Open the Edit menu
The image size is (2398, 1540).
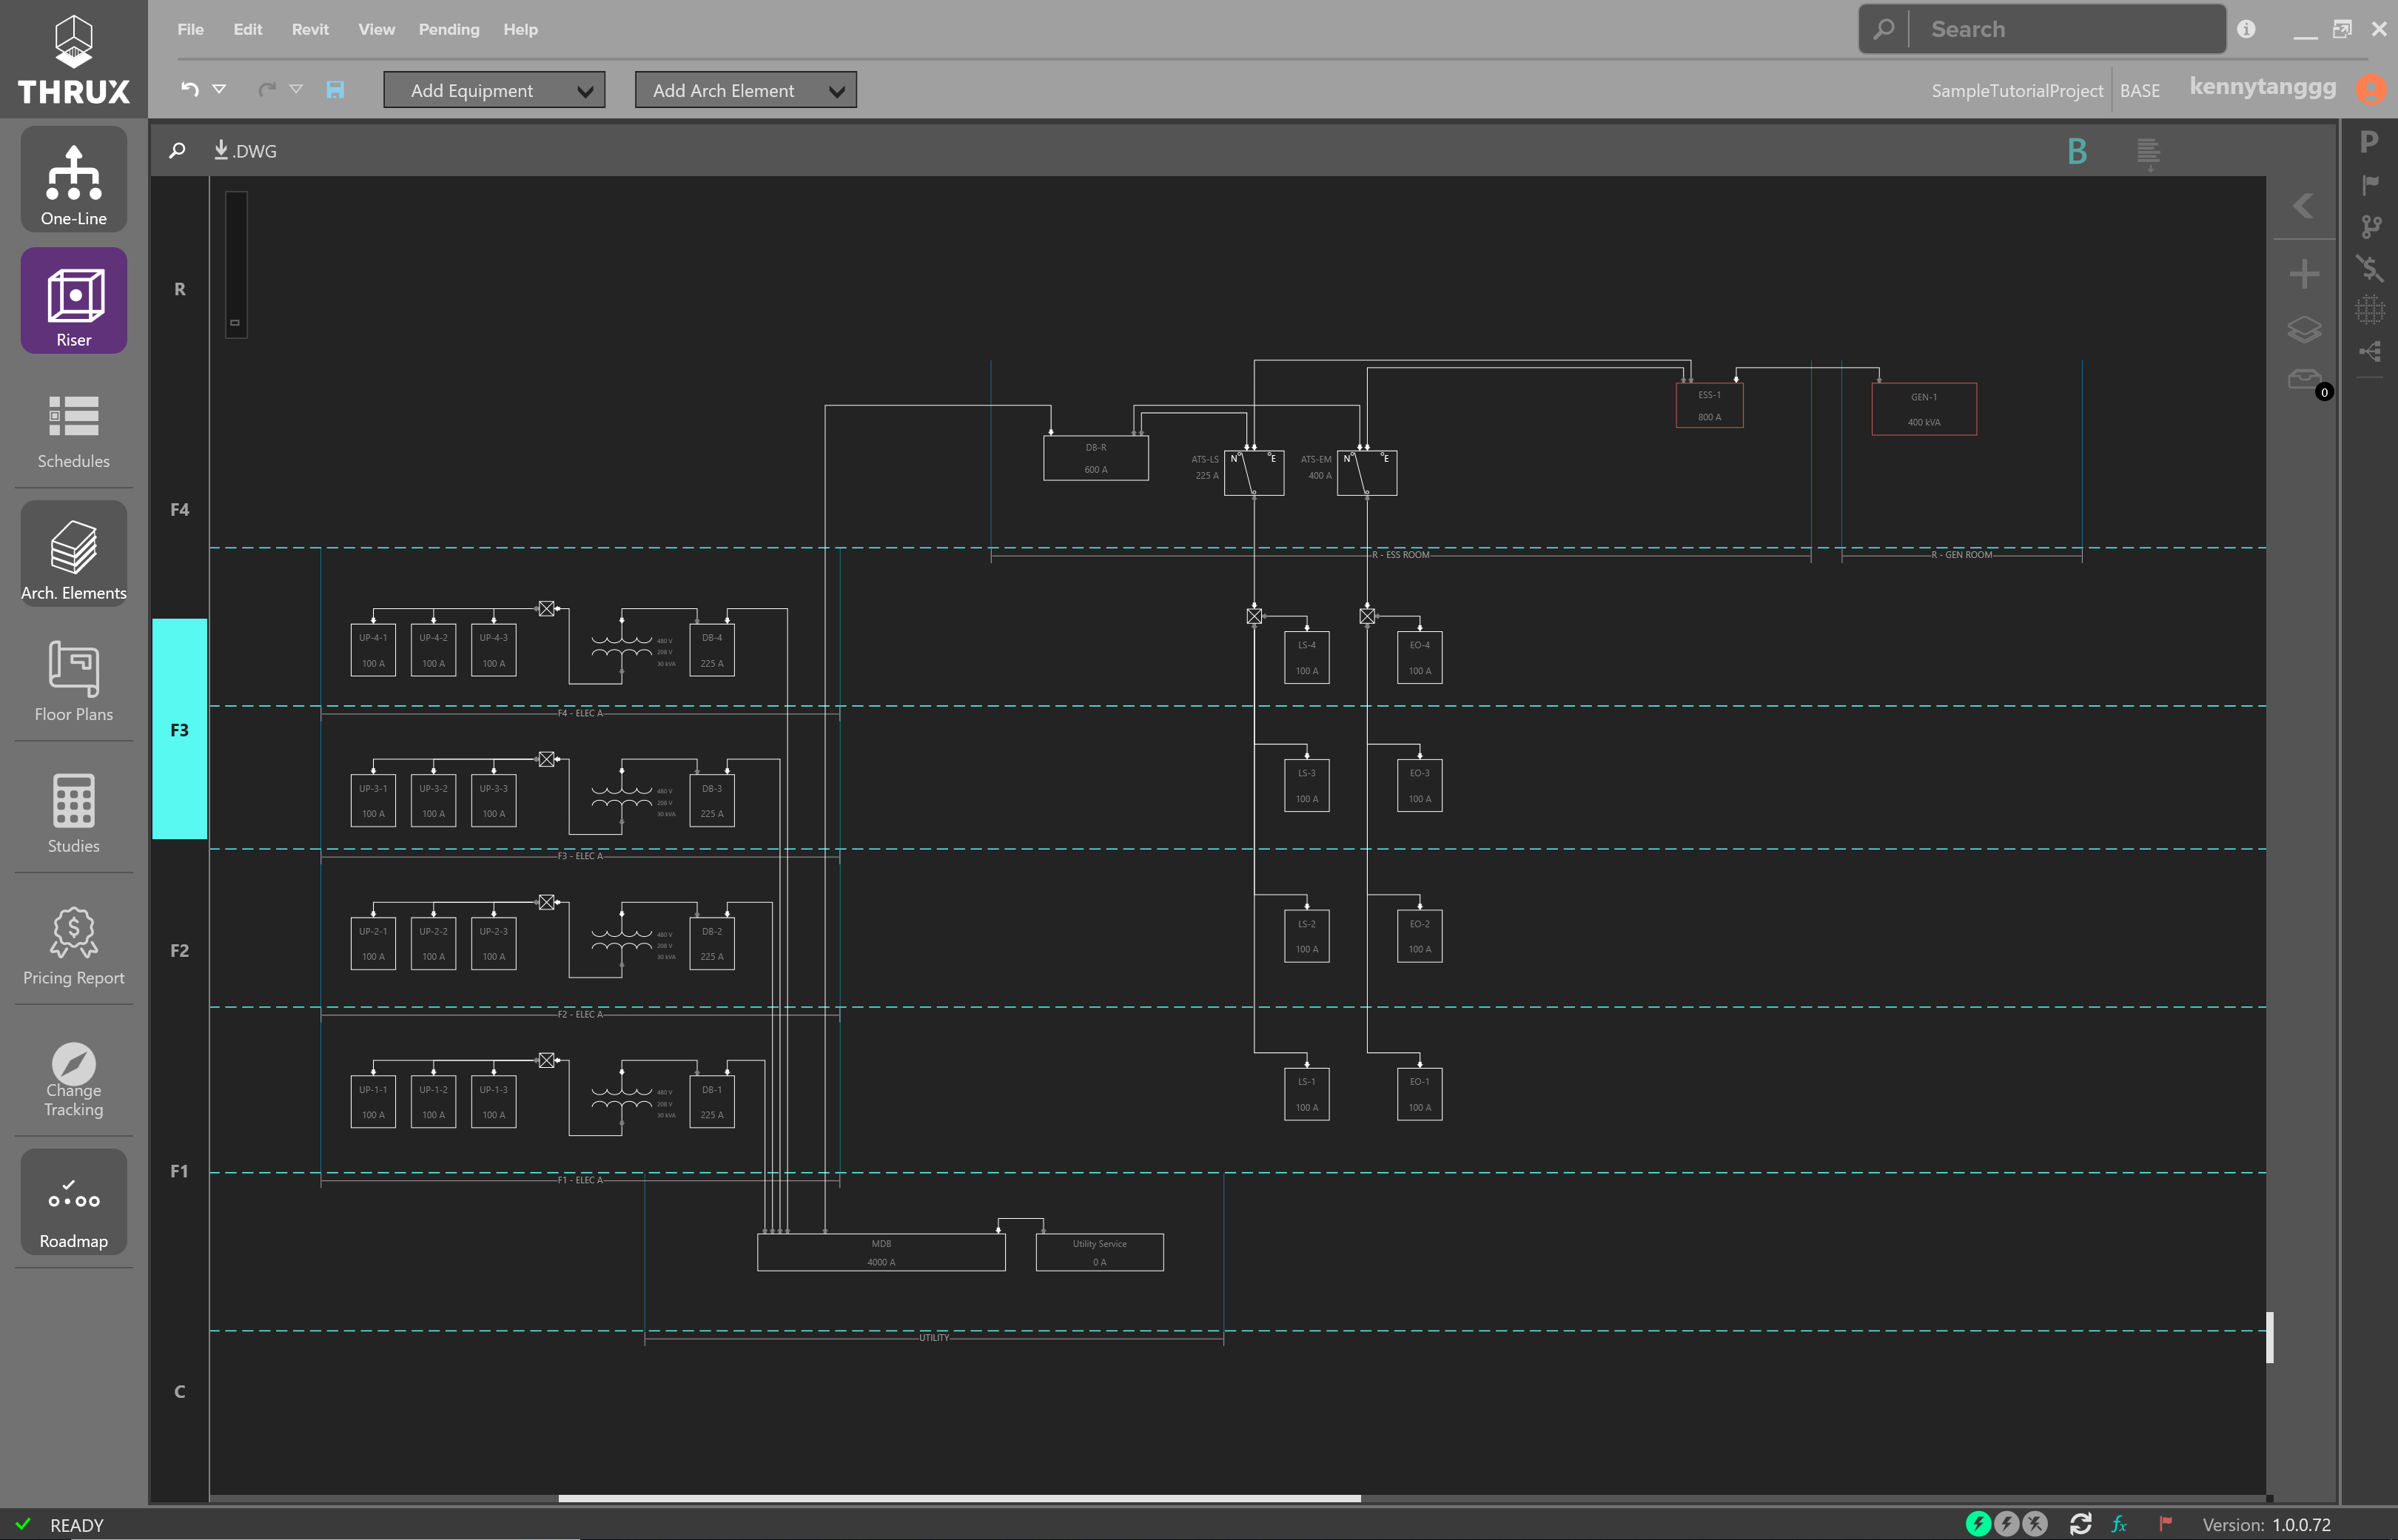tap(248, 29)
